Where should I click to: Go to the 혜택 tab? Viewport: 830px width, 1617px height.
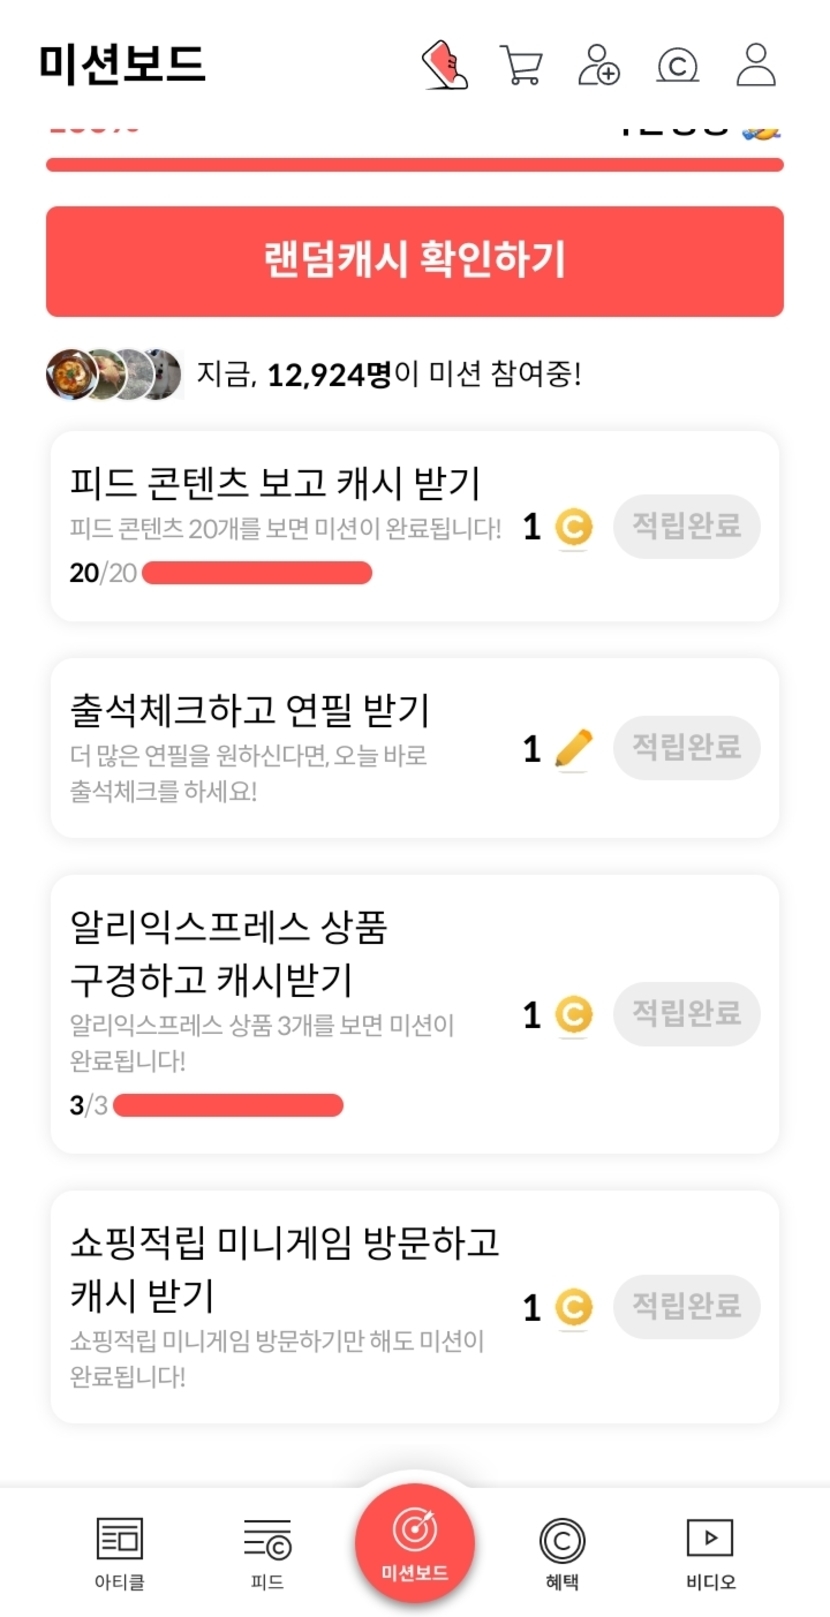click(x=562, y=1552)
